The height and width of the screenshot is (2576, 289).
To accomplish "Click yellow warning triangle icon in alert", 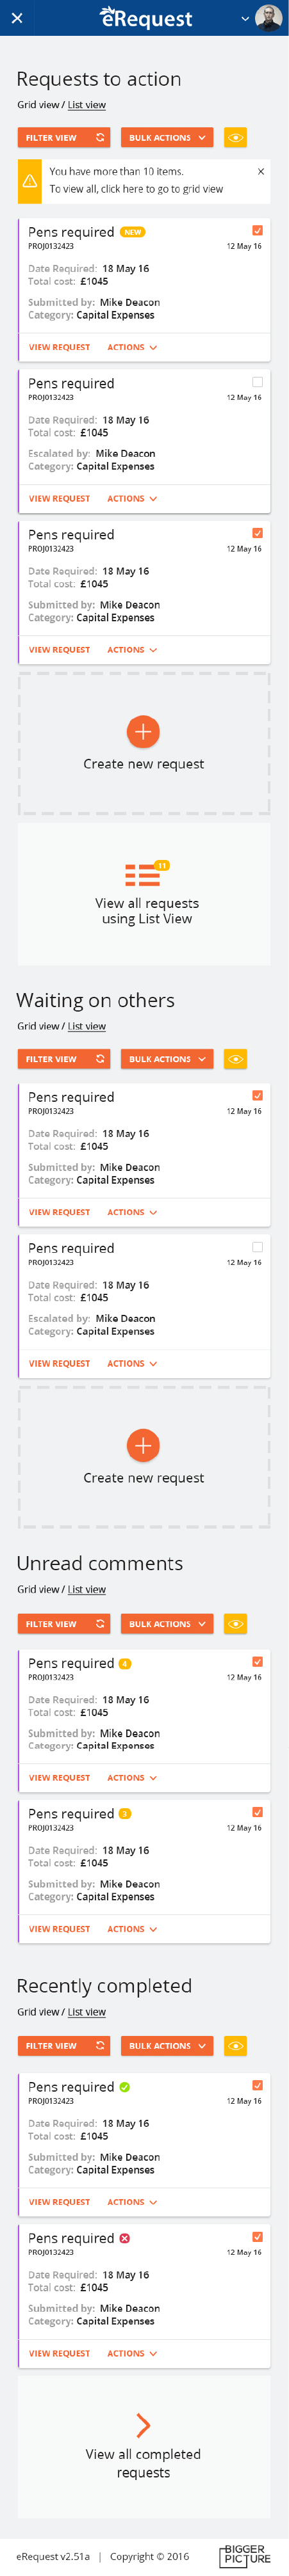I will 29,180.
